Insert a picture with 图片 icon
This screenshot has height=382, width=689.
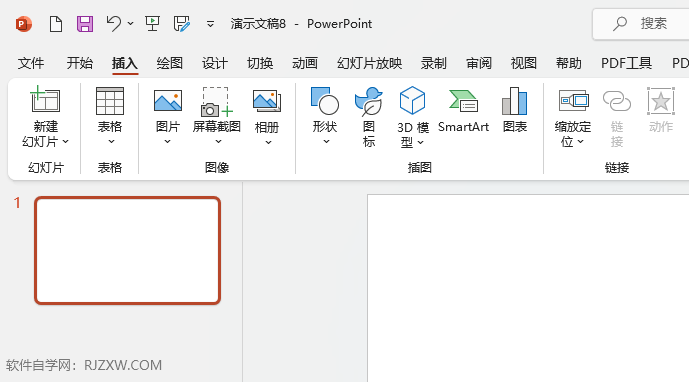(168, 101)
